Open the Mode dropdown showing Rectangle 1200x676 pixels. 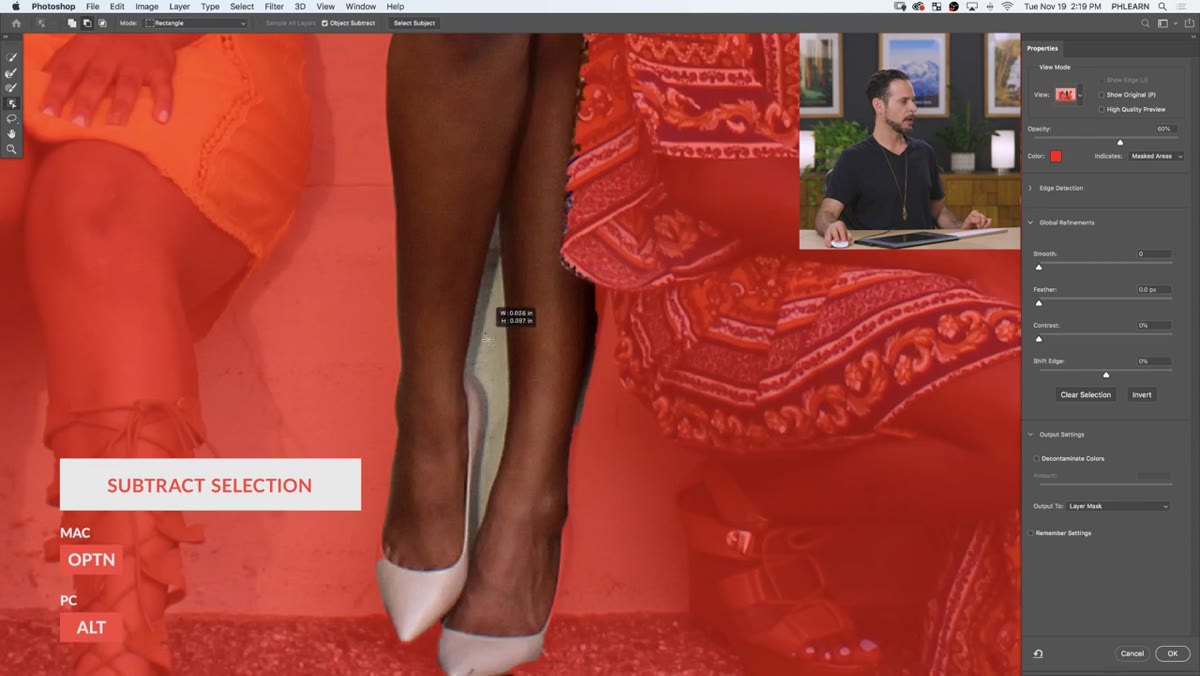click(x=195, y=23)
